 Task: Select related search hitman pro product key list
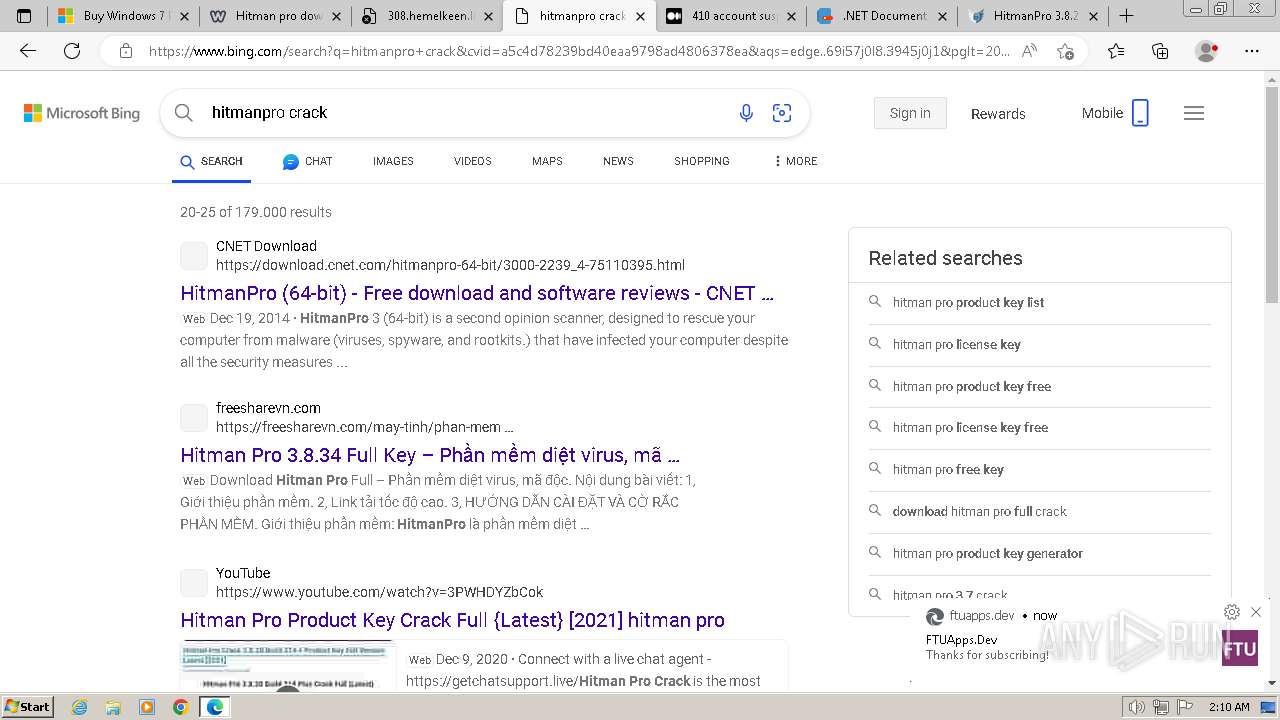[x=968, y=302]
